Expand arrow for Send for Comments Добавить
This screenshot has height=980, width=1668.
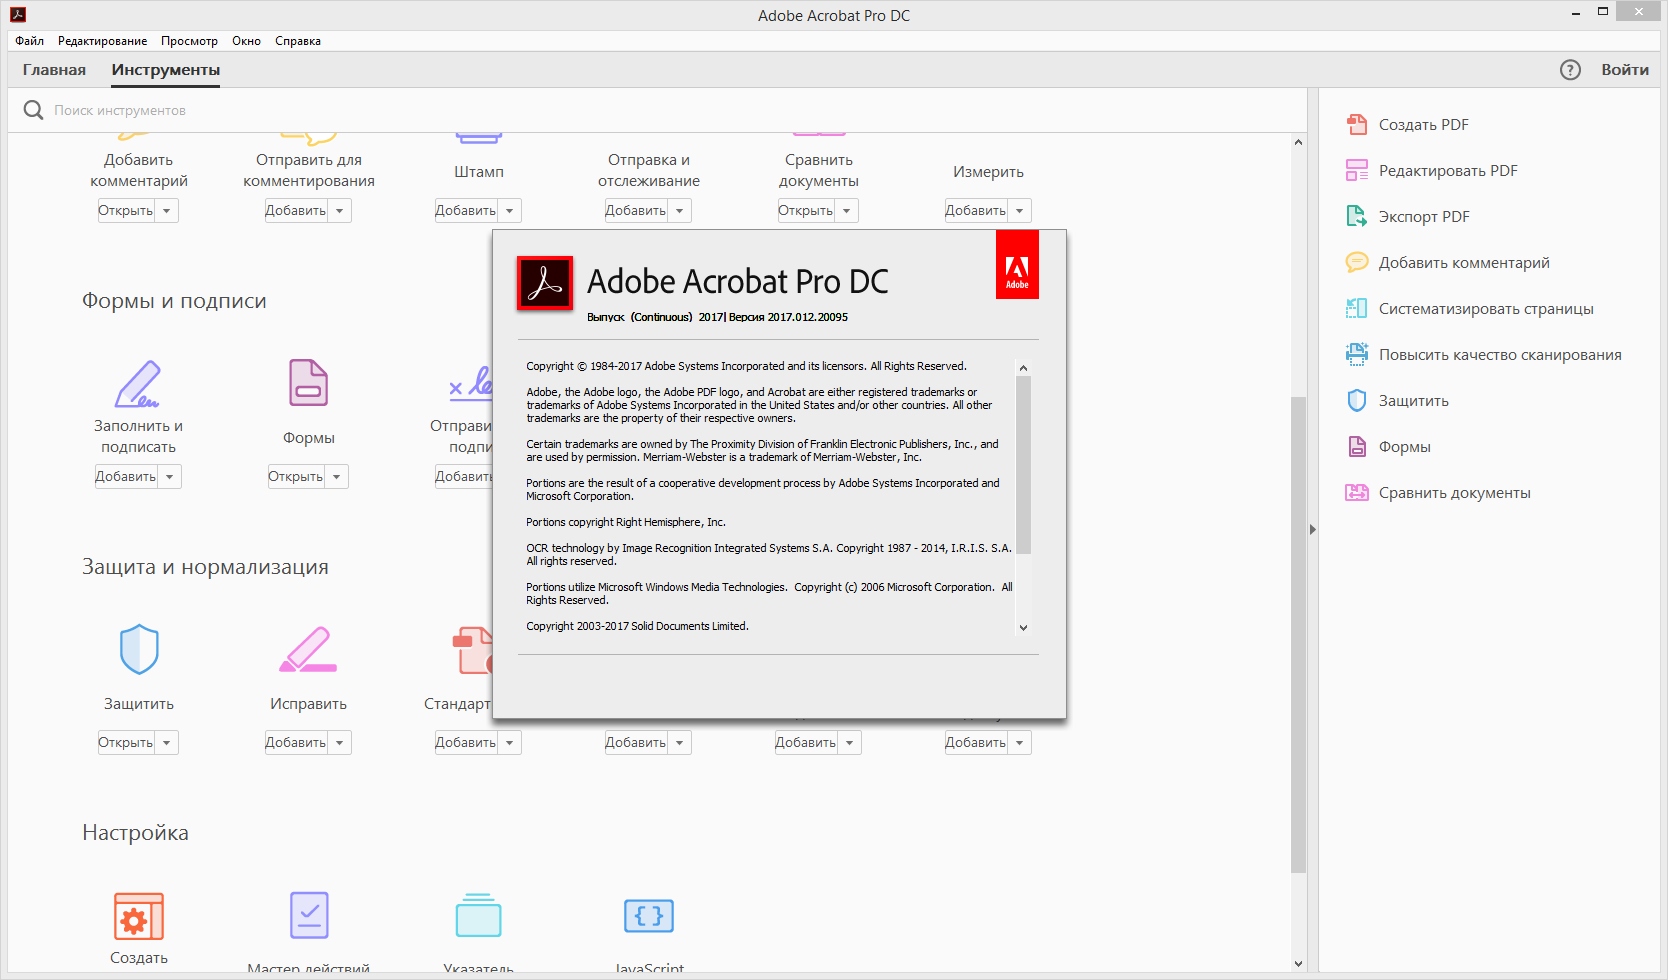click(x=340, y=211)
